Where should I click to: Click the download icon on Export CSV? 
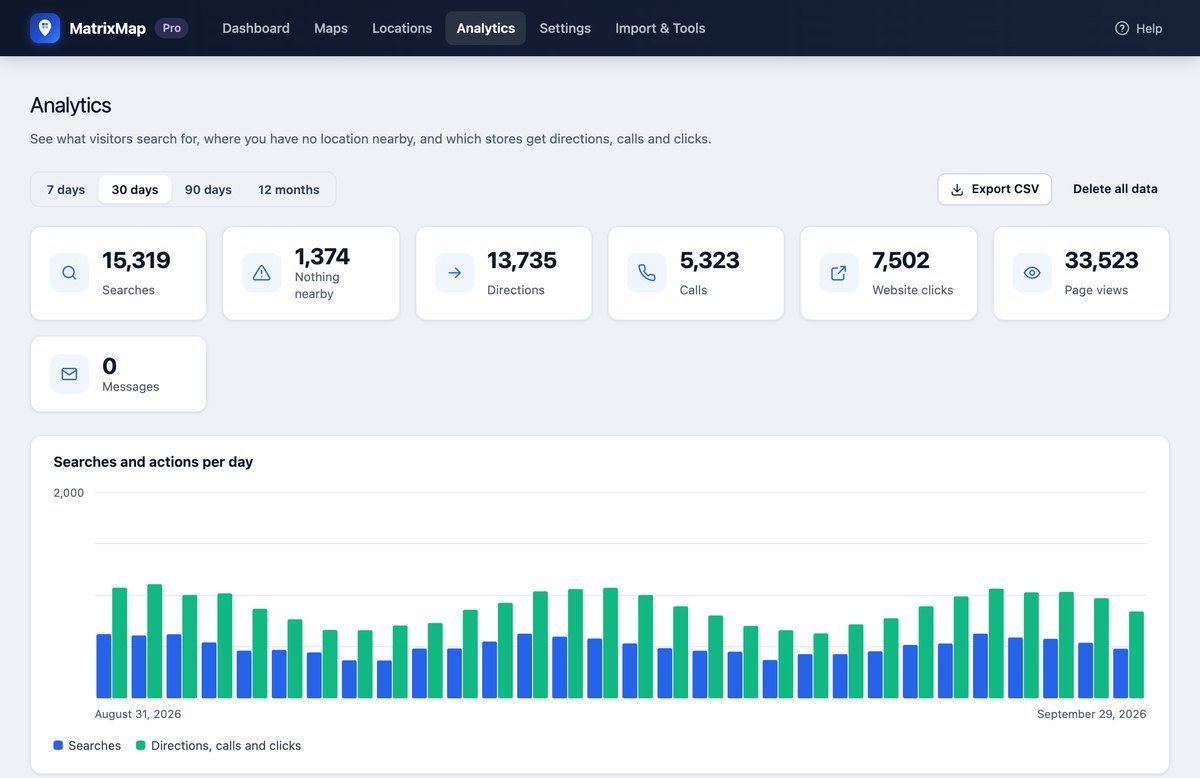point(957,190)
